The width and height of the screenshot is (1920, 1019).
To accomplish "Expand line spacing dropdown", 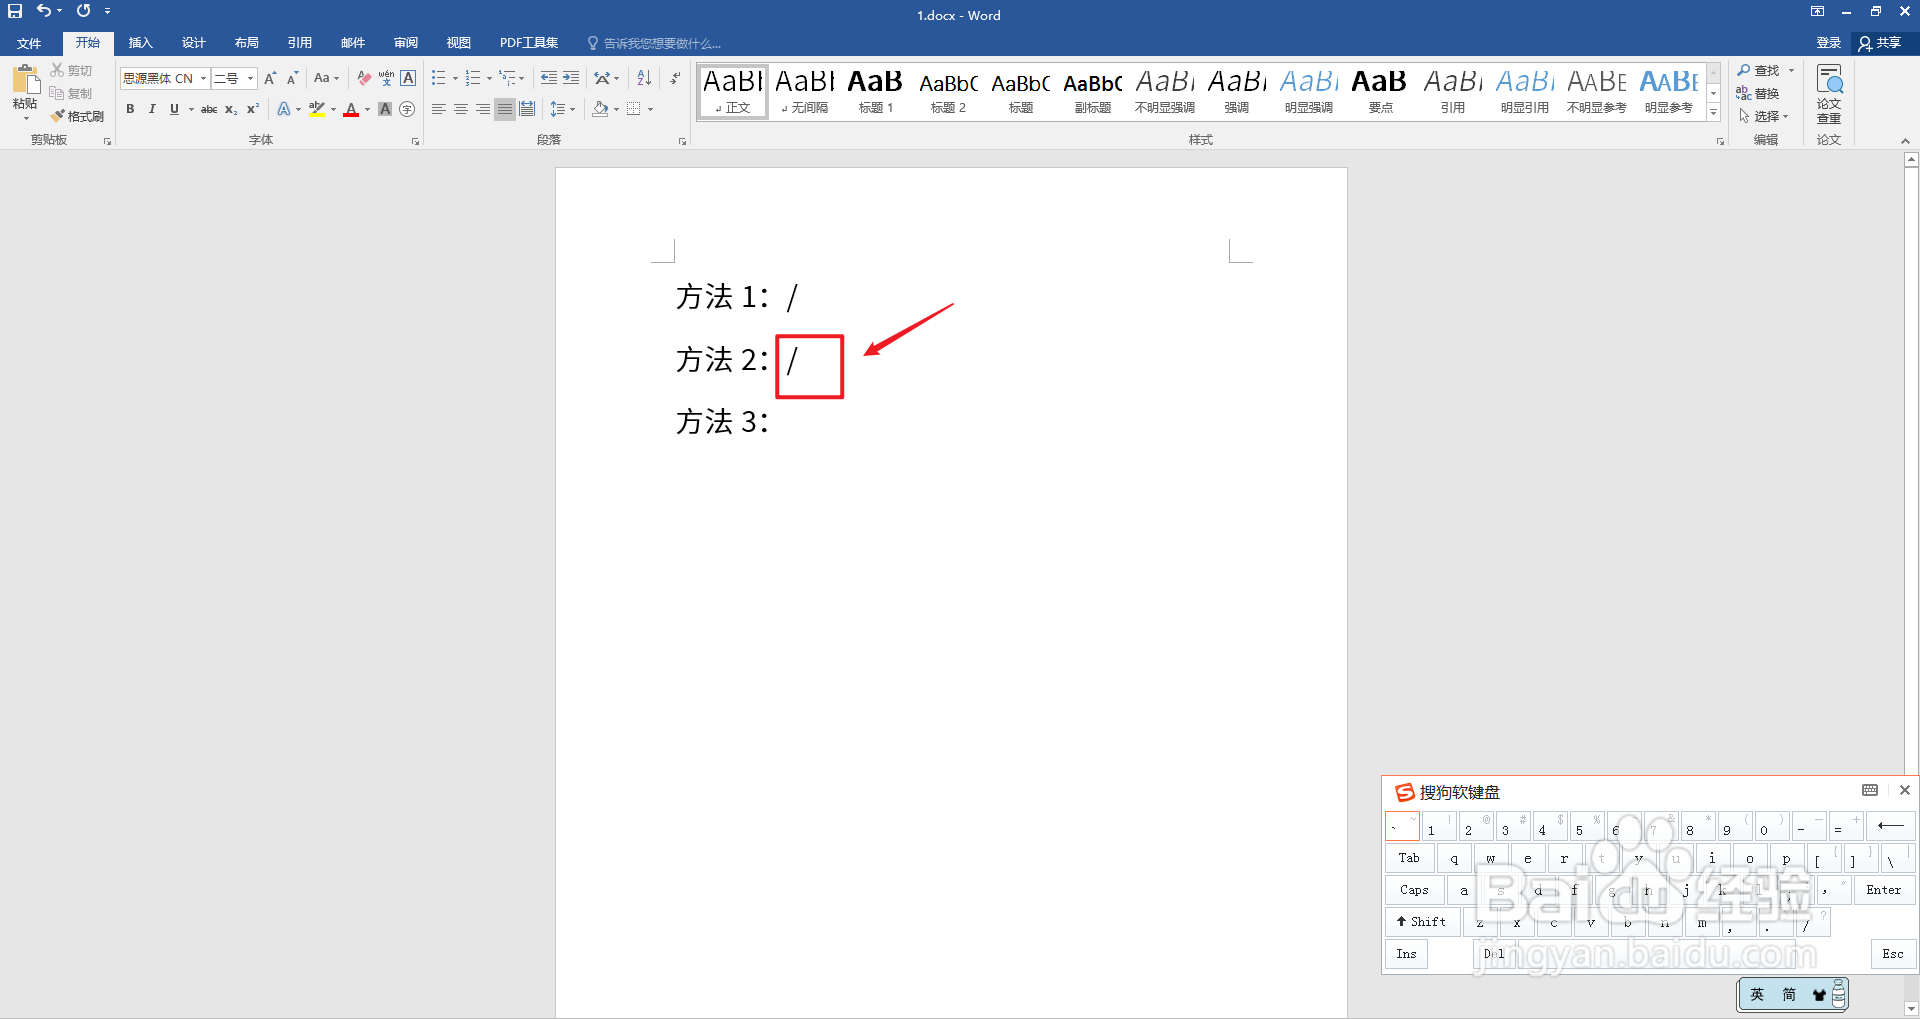I will (563, 109).
